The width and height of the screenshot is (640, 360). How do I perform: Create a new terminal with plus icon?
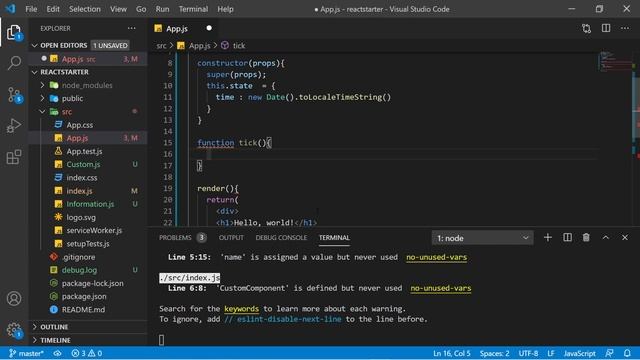click(x=548, y=238)
